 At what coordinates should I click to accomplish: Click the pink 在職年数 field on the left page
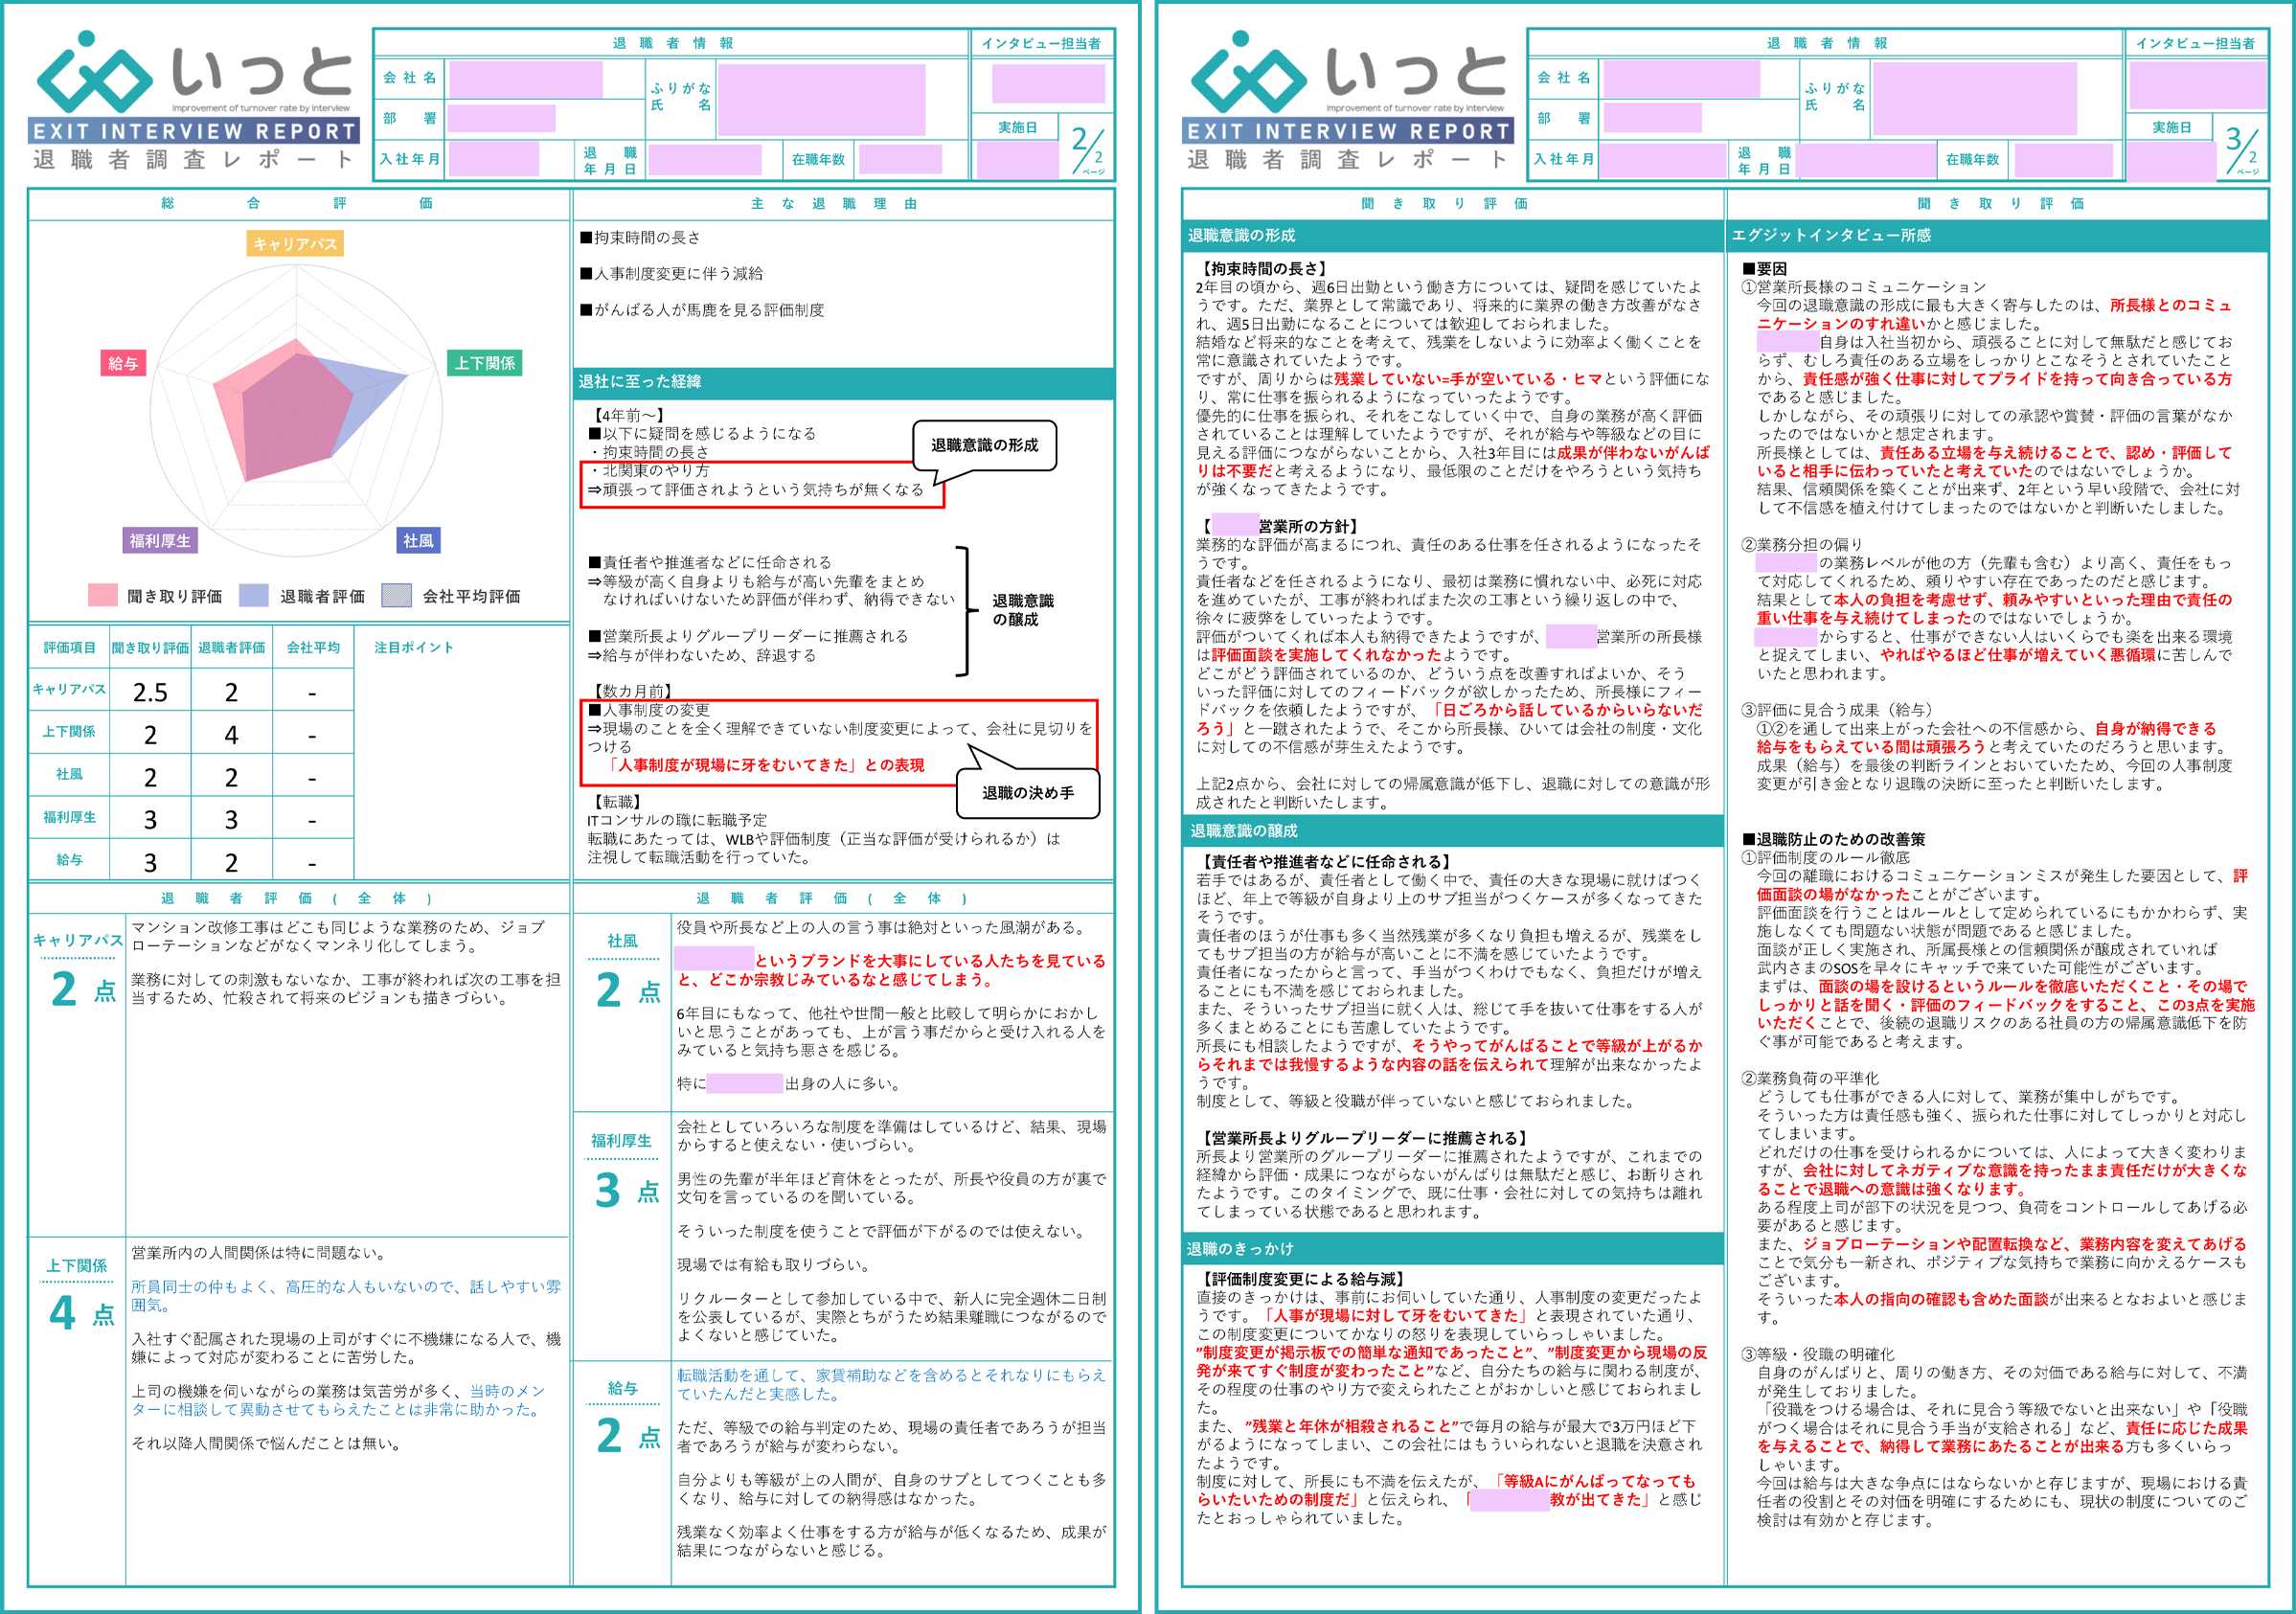900,160
